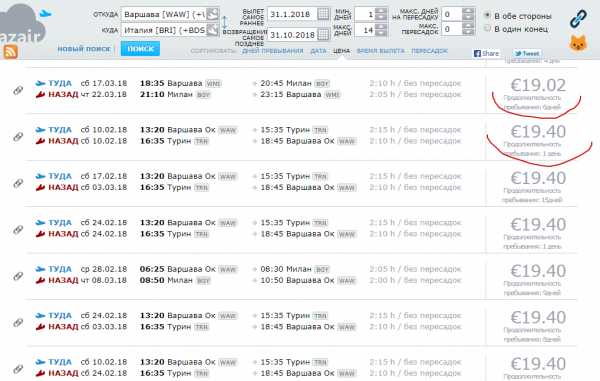Decrease max days per transfer stepper
The width and height of the screenshot is (600, 381).
(468, 18)
